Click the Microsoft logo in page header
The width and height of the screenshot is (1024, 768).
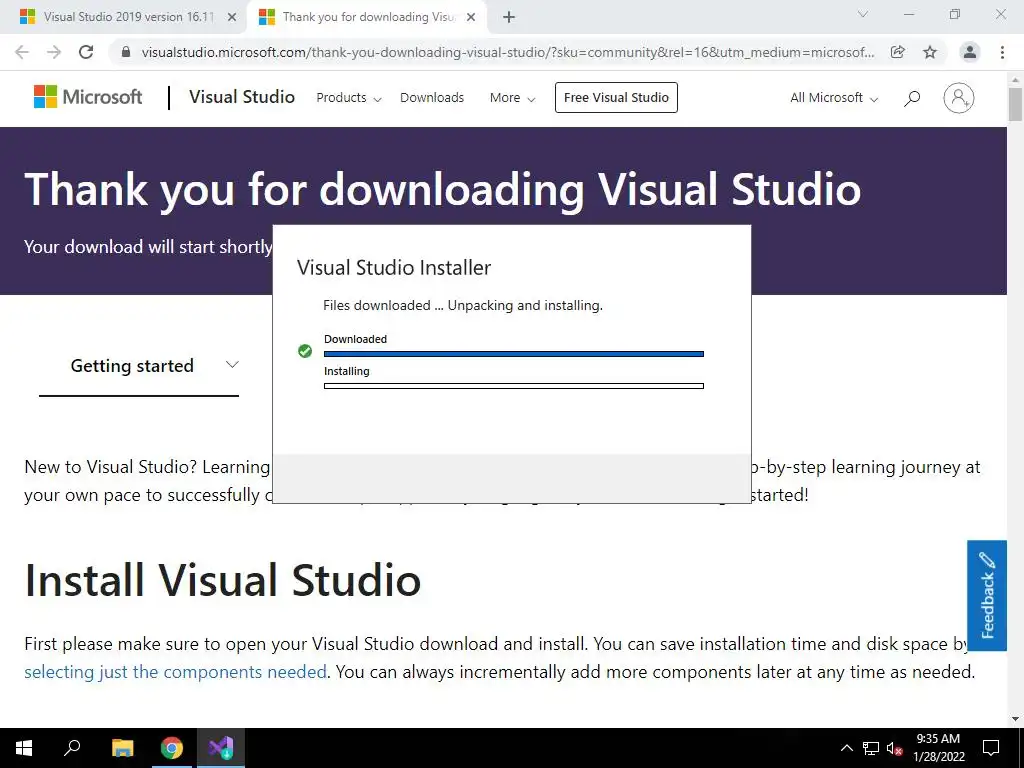click(x=88, y=97)
